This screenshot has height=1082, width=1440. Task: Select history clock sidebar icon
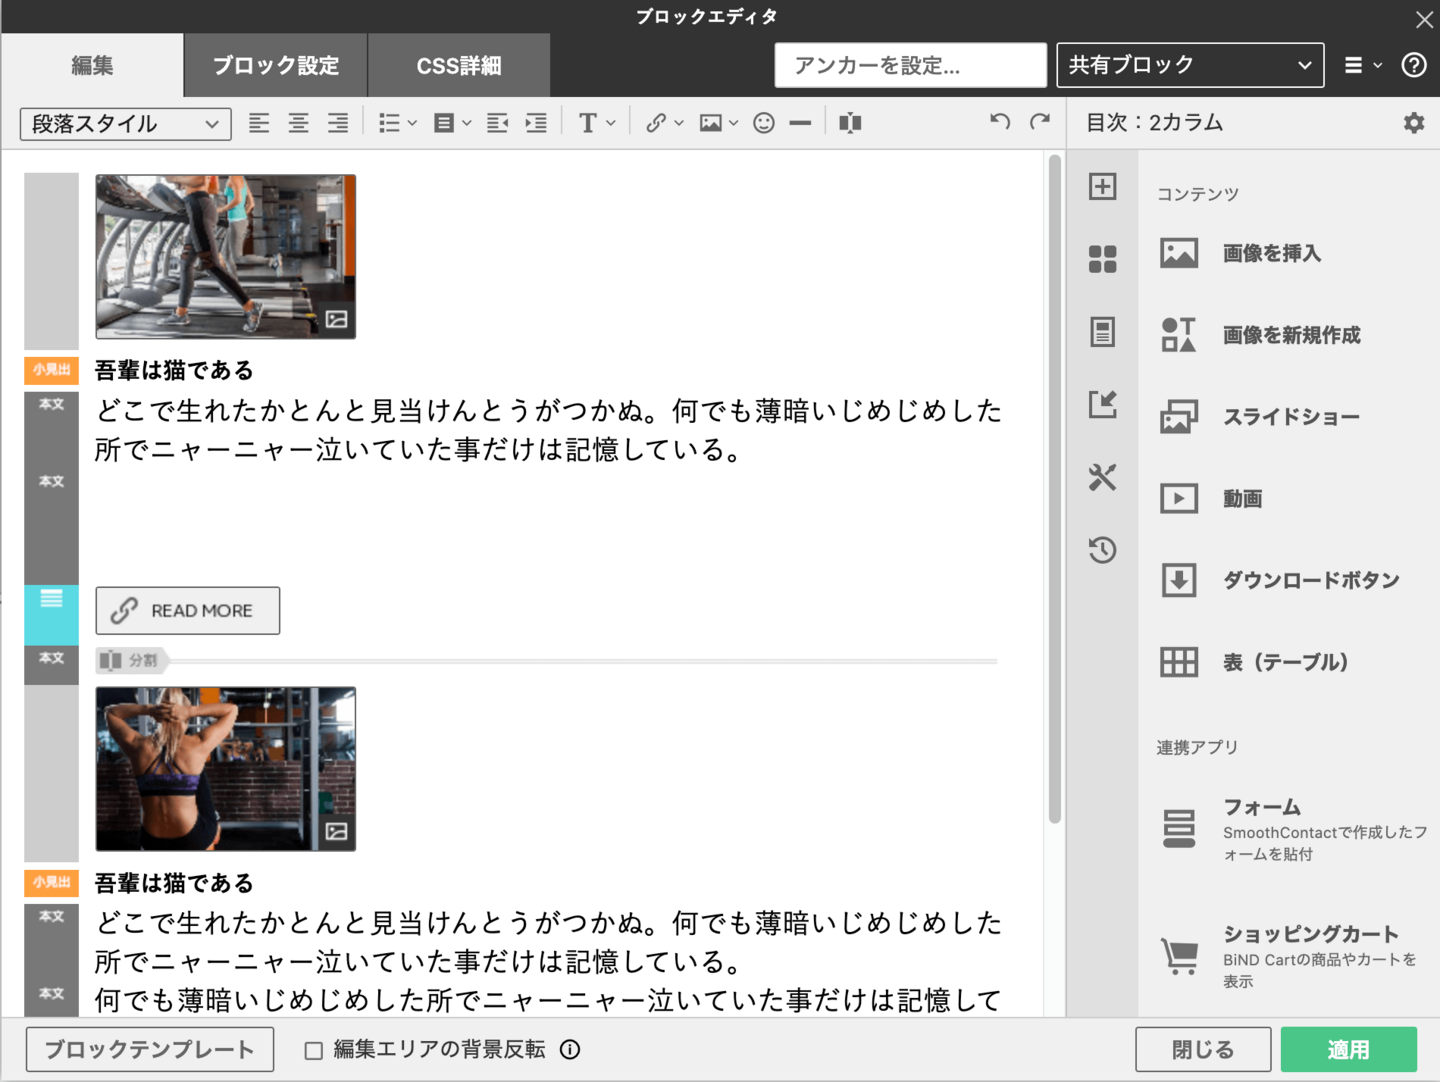pyautogui.click(x=1103, y=550)
